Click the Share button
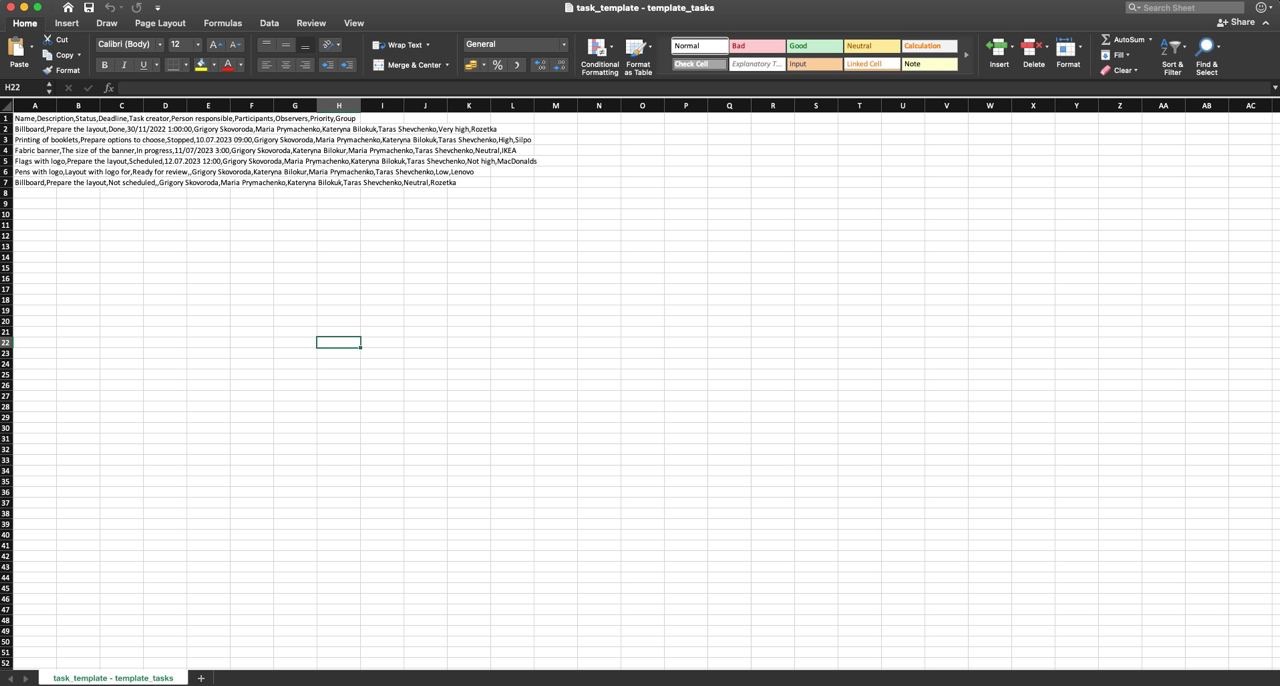The image size is (1280, 686). (1236, 22)
